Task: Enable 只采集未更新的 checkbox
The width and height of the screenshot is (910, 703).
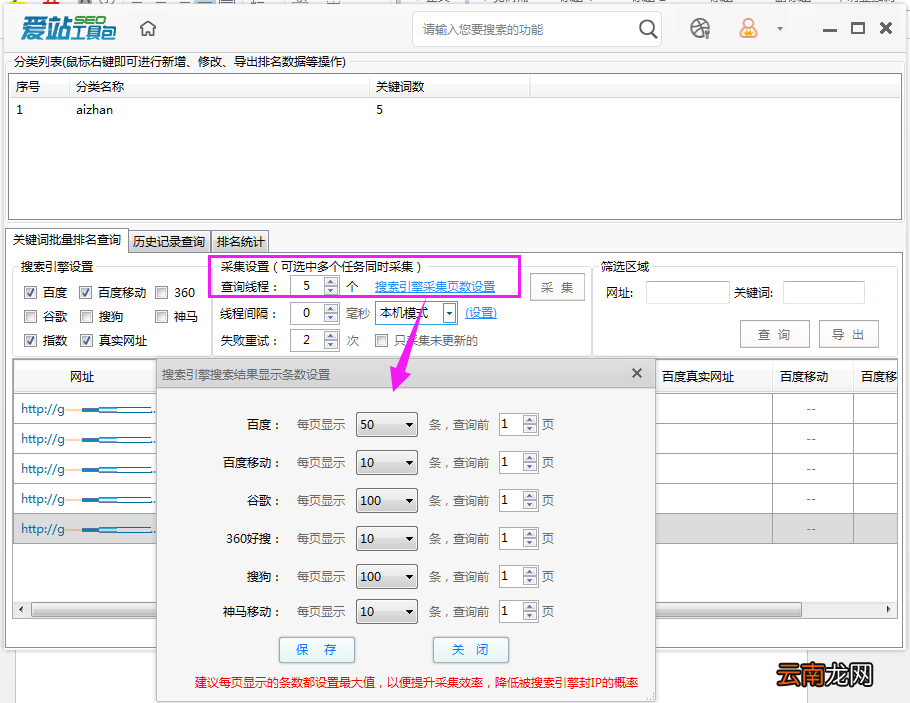Action: pyautogui.click(x=381, y=340)
